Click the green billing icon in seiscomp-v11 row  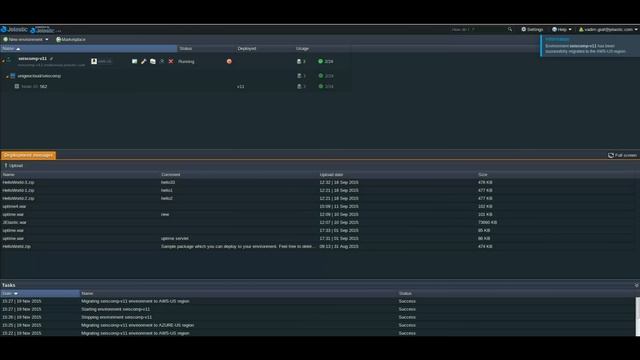[320, 61]
